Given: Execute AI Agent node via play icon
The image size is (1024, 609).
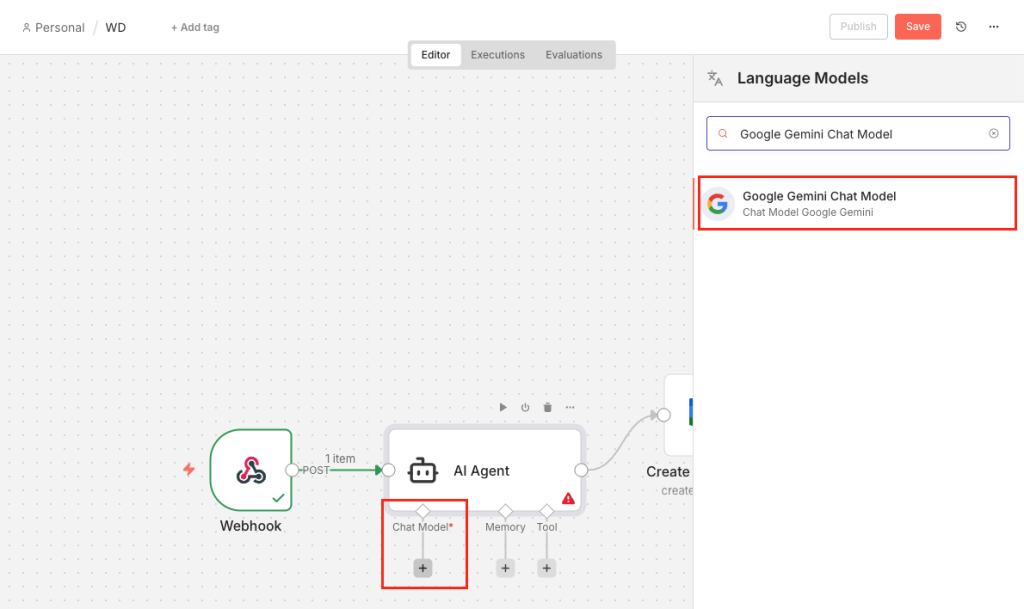Looking at the screenshot, I should 503,408.
